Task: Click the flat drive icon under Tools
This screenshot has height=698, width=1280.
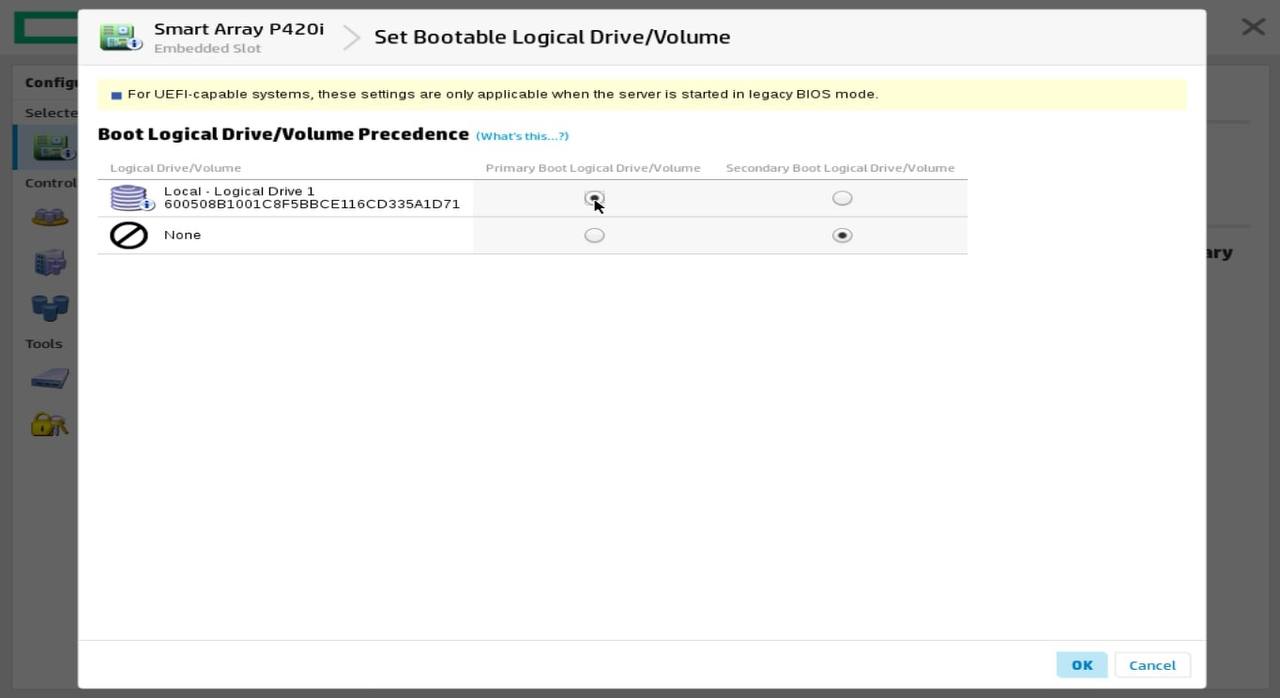Action: click(x=49, y=378)
